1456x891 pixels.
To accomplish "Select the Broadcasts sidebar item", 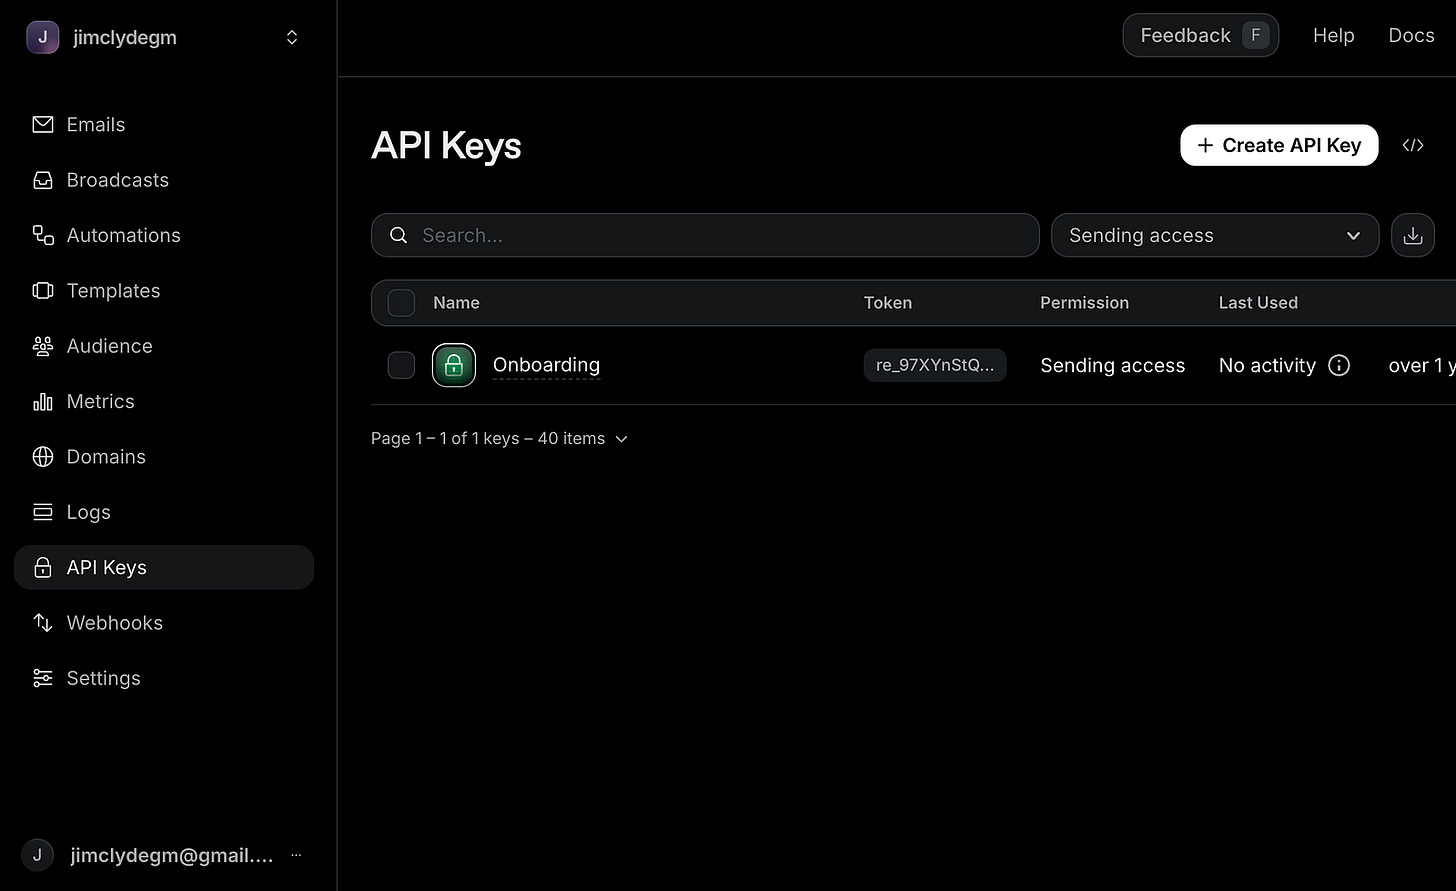I will point(117,180).
